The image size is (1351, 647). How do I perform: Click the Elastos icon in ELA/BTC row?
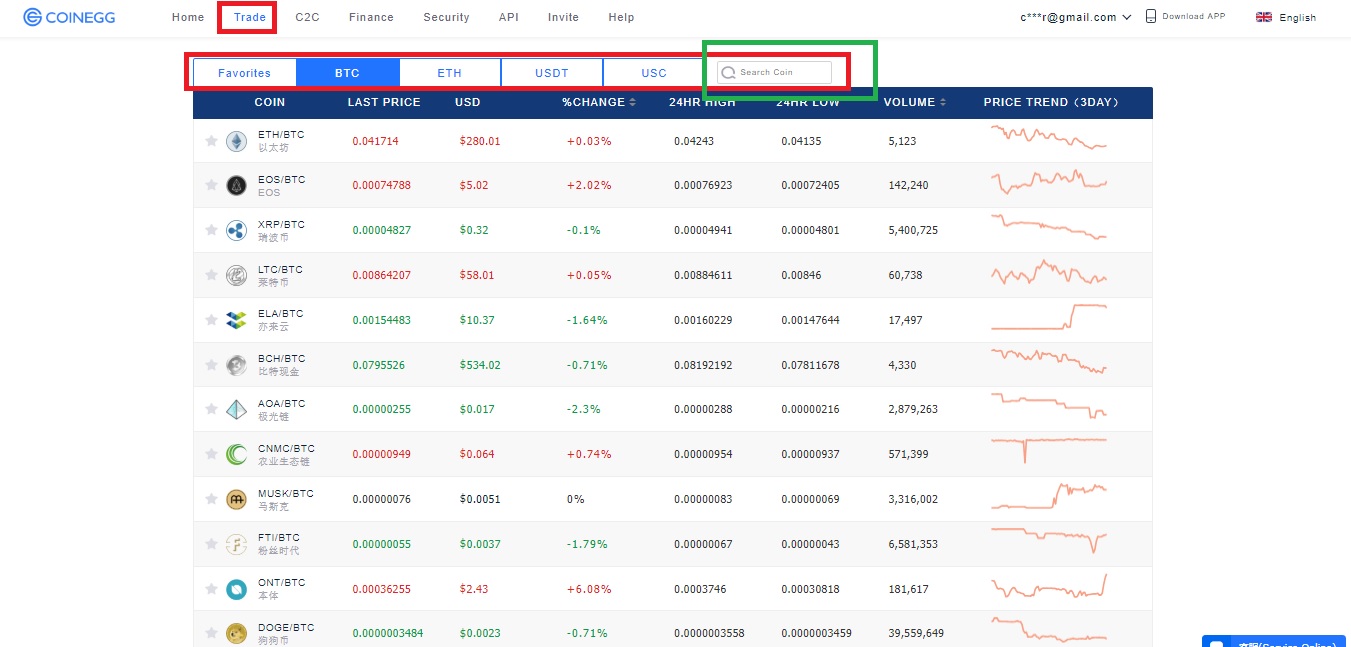tap(236, 320)
